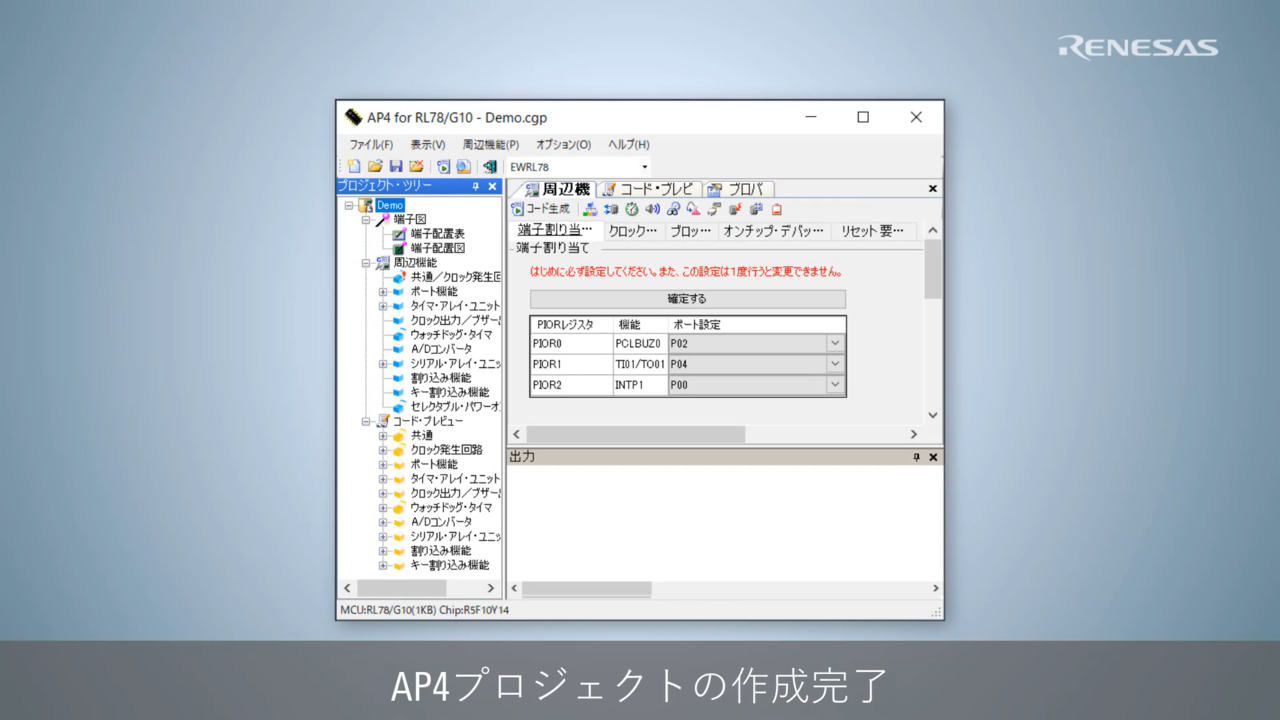
Task: Switch to the 周辺機 peripheral tab
Action: [x=556, y=189]
